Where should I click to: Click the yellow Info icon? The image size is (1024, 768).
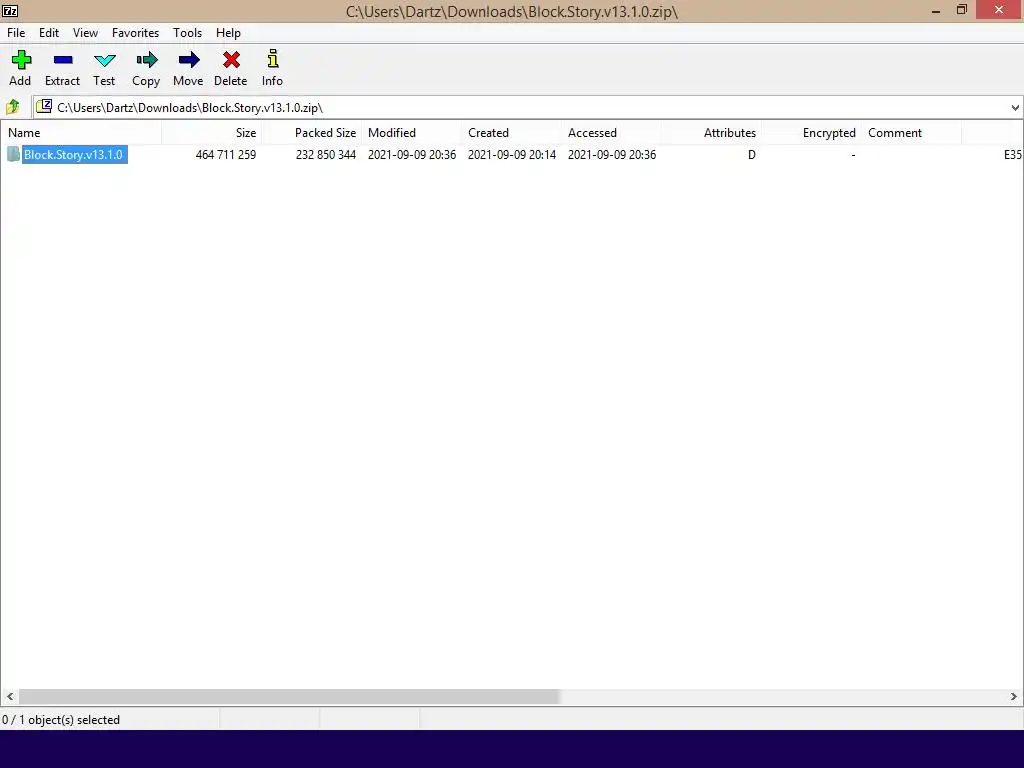[273, 59]
